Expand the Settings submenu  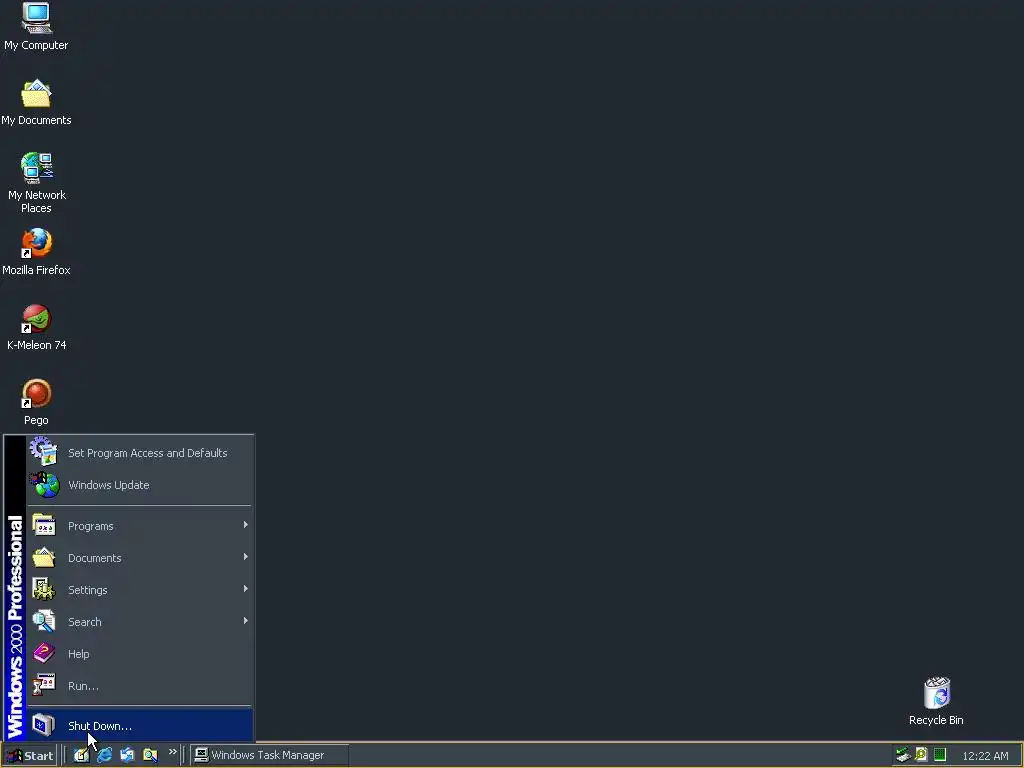point(140,590)
